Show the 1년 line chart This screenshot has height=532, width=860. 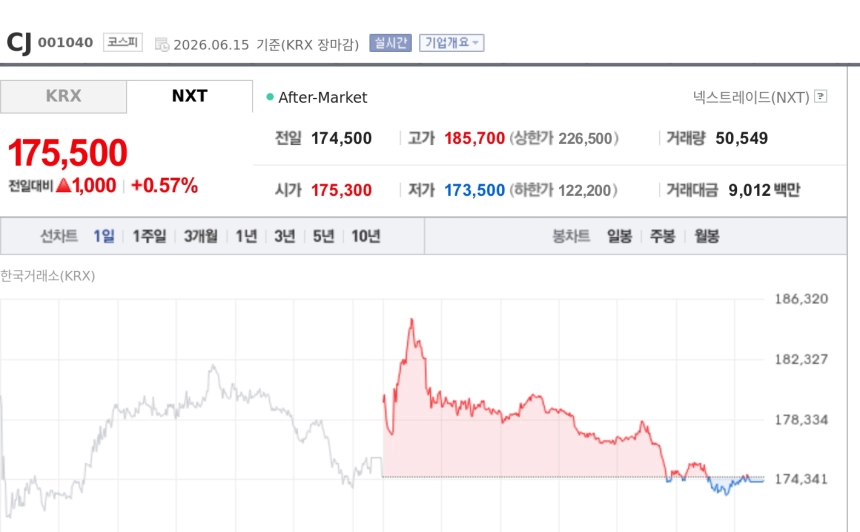[246, 236]
